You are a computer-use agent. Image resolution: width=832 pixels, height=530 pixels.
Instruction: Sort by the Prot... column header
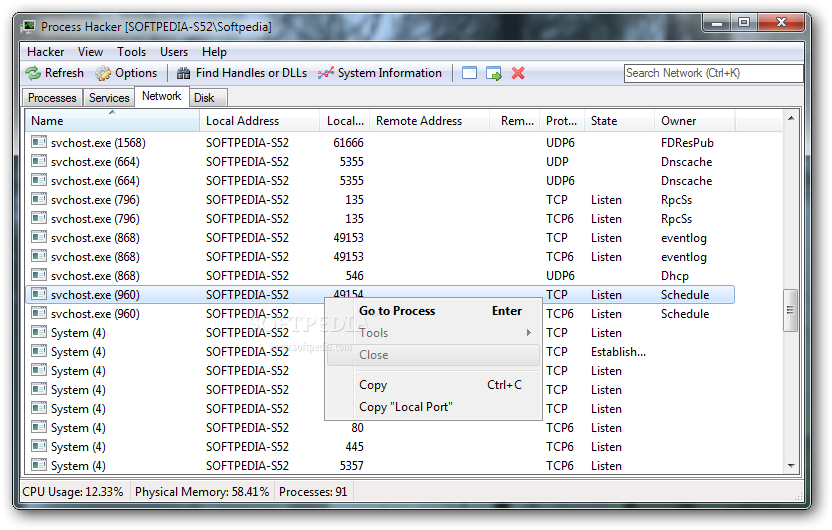pyautogui.click(x=562, y=121)
